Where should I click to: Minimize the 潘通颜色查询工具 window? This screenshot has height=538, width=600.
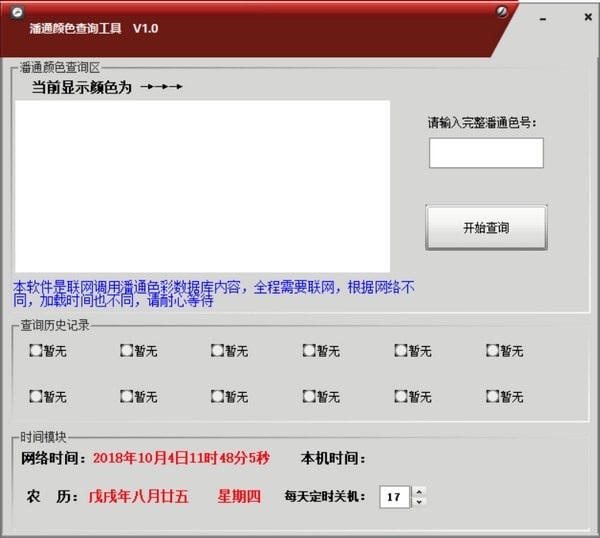coord(543,19)
